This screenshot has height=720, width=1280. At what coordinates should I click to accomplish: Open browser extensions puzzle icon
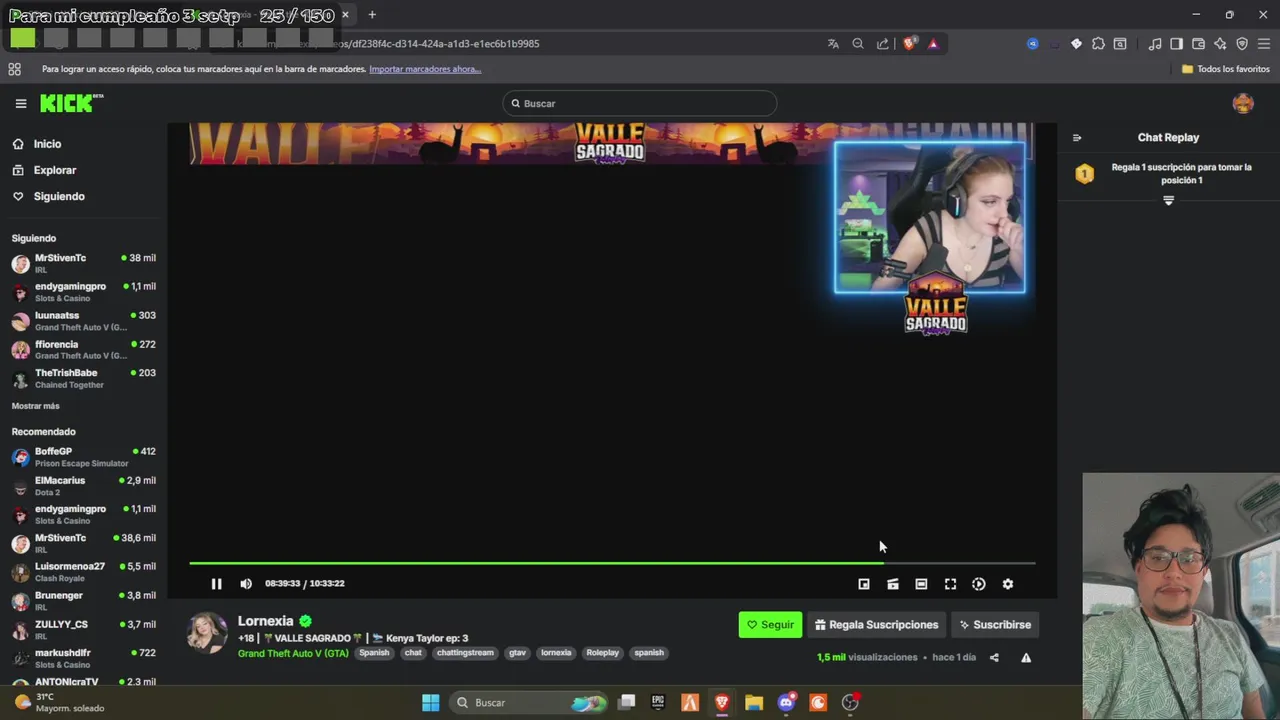tap(1098, 44)
